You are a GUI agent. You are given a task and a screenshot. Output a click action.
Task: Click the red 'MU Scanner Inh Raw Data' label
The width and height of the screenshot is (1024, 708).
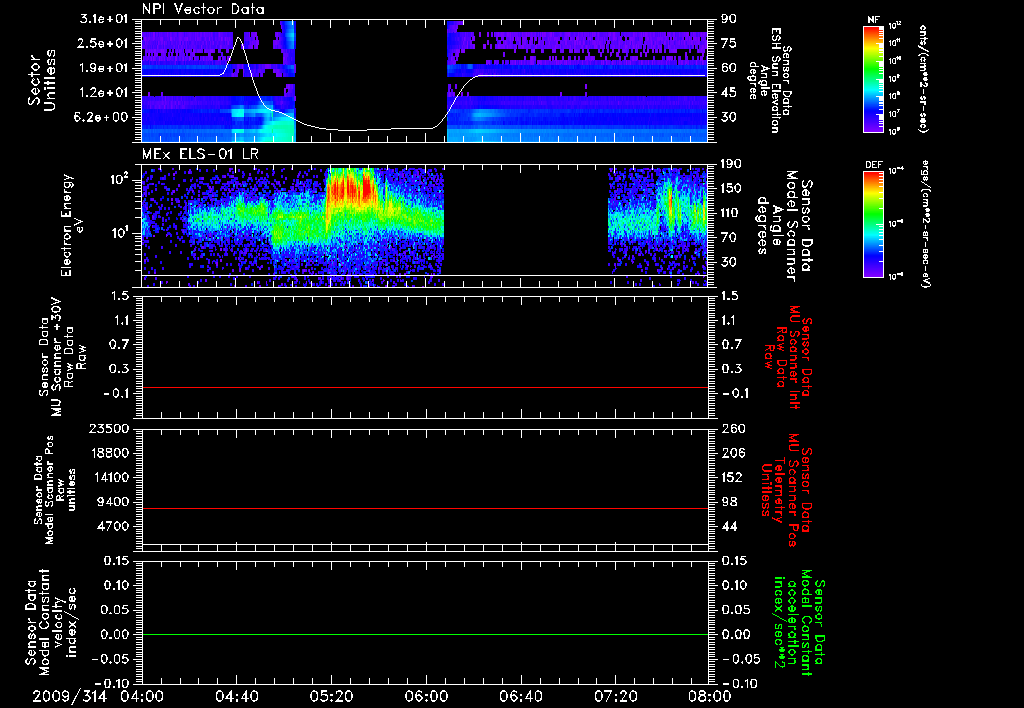click(x=787, y=357)
